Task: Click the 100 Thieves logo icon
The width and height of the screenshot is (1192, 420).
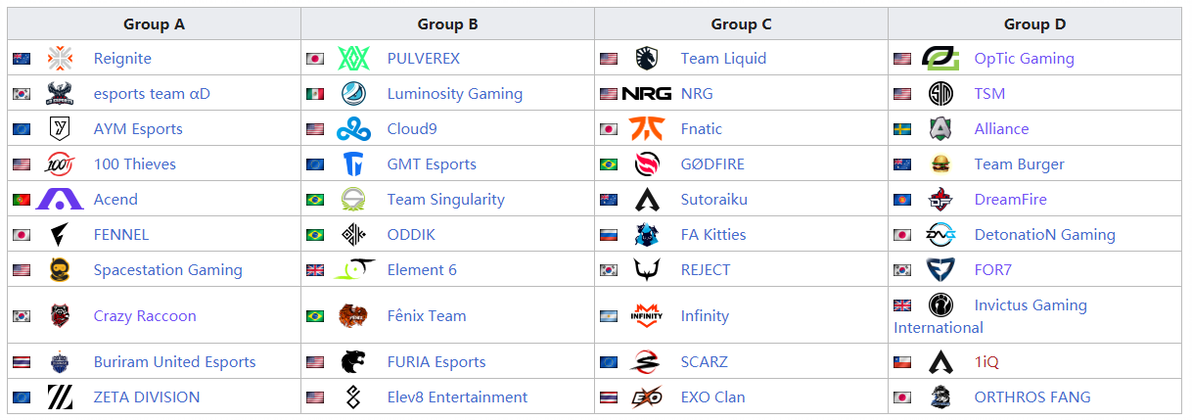Action: (59, 165)
